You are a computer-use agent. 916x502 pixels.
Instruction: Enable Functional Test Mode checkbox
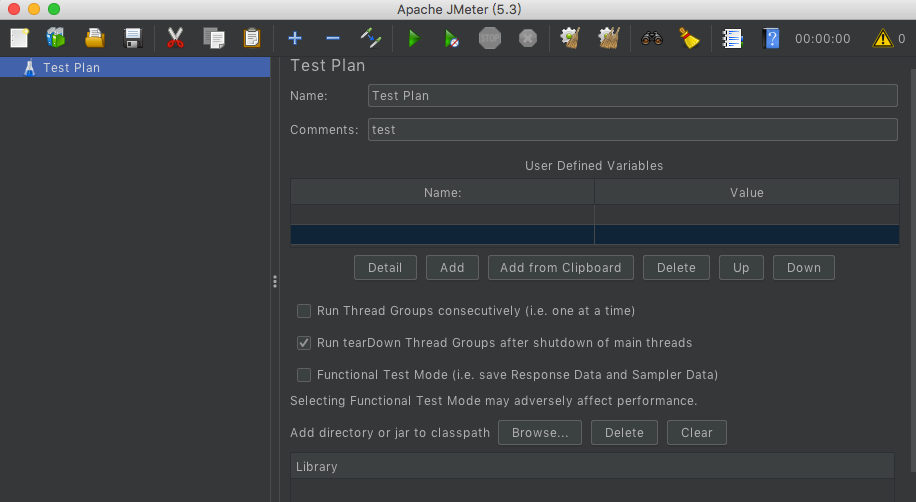pyautogui.click(x=305, y=375)
